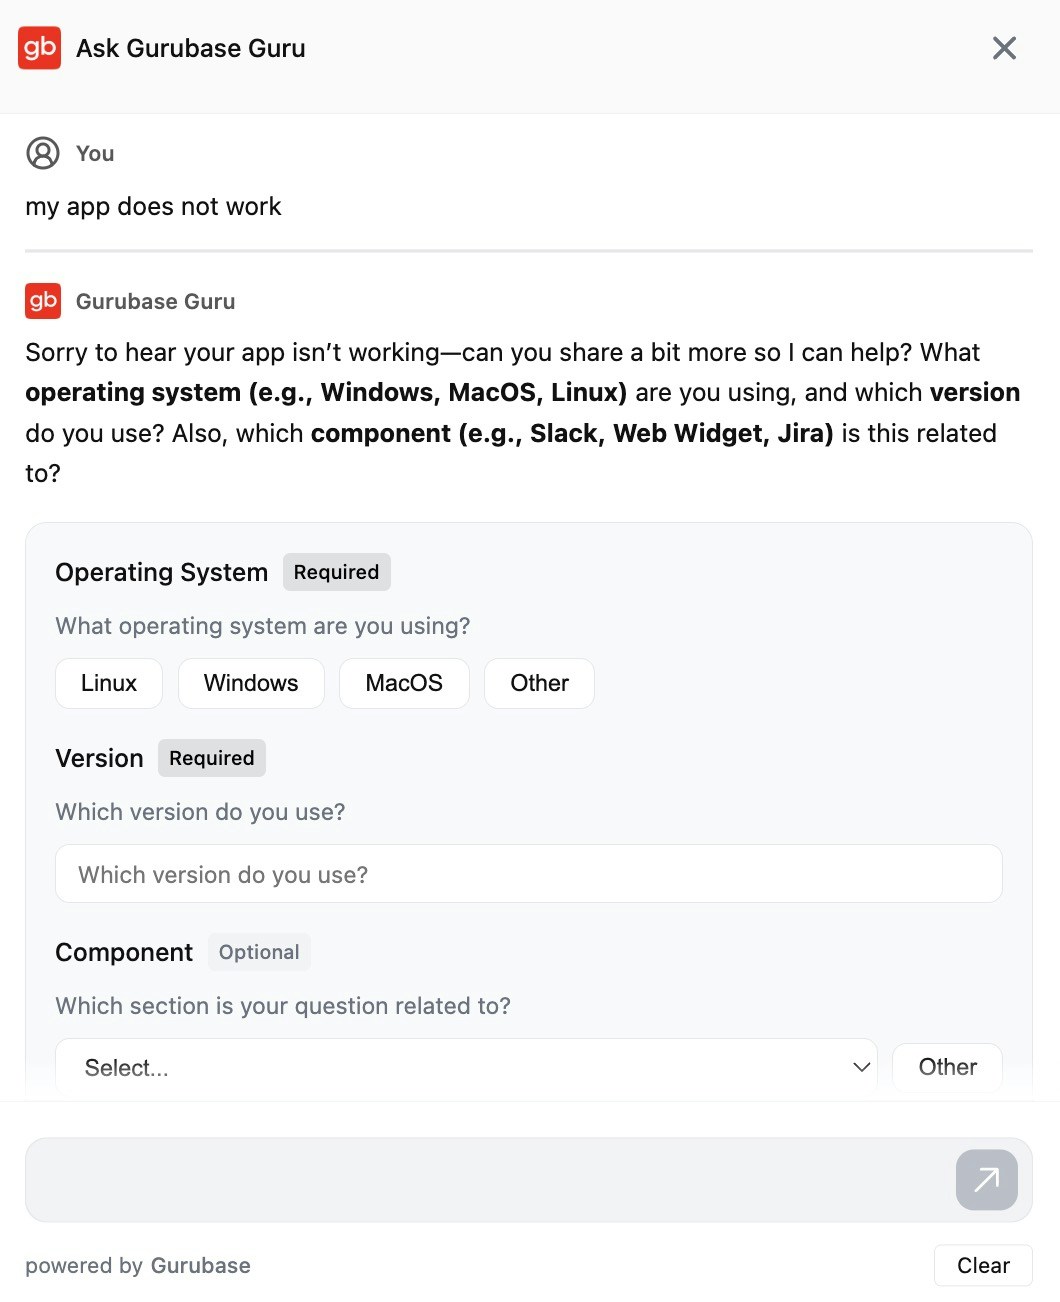The height and width of the screenshot is (1302, 1060).
Task: Click the gb icon beside the chat title
Action: point(39,47)
